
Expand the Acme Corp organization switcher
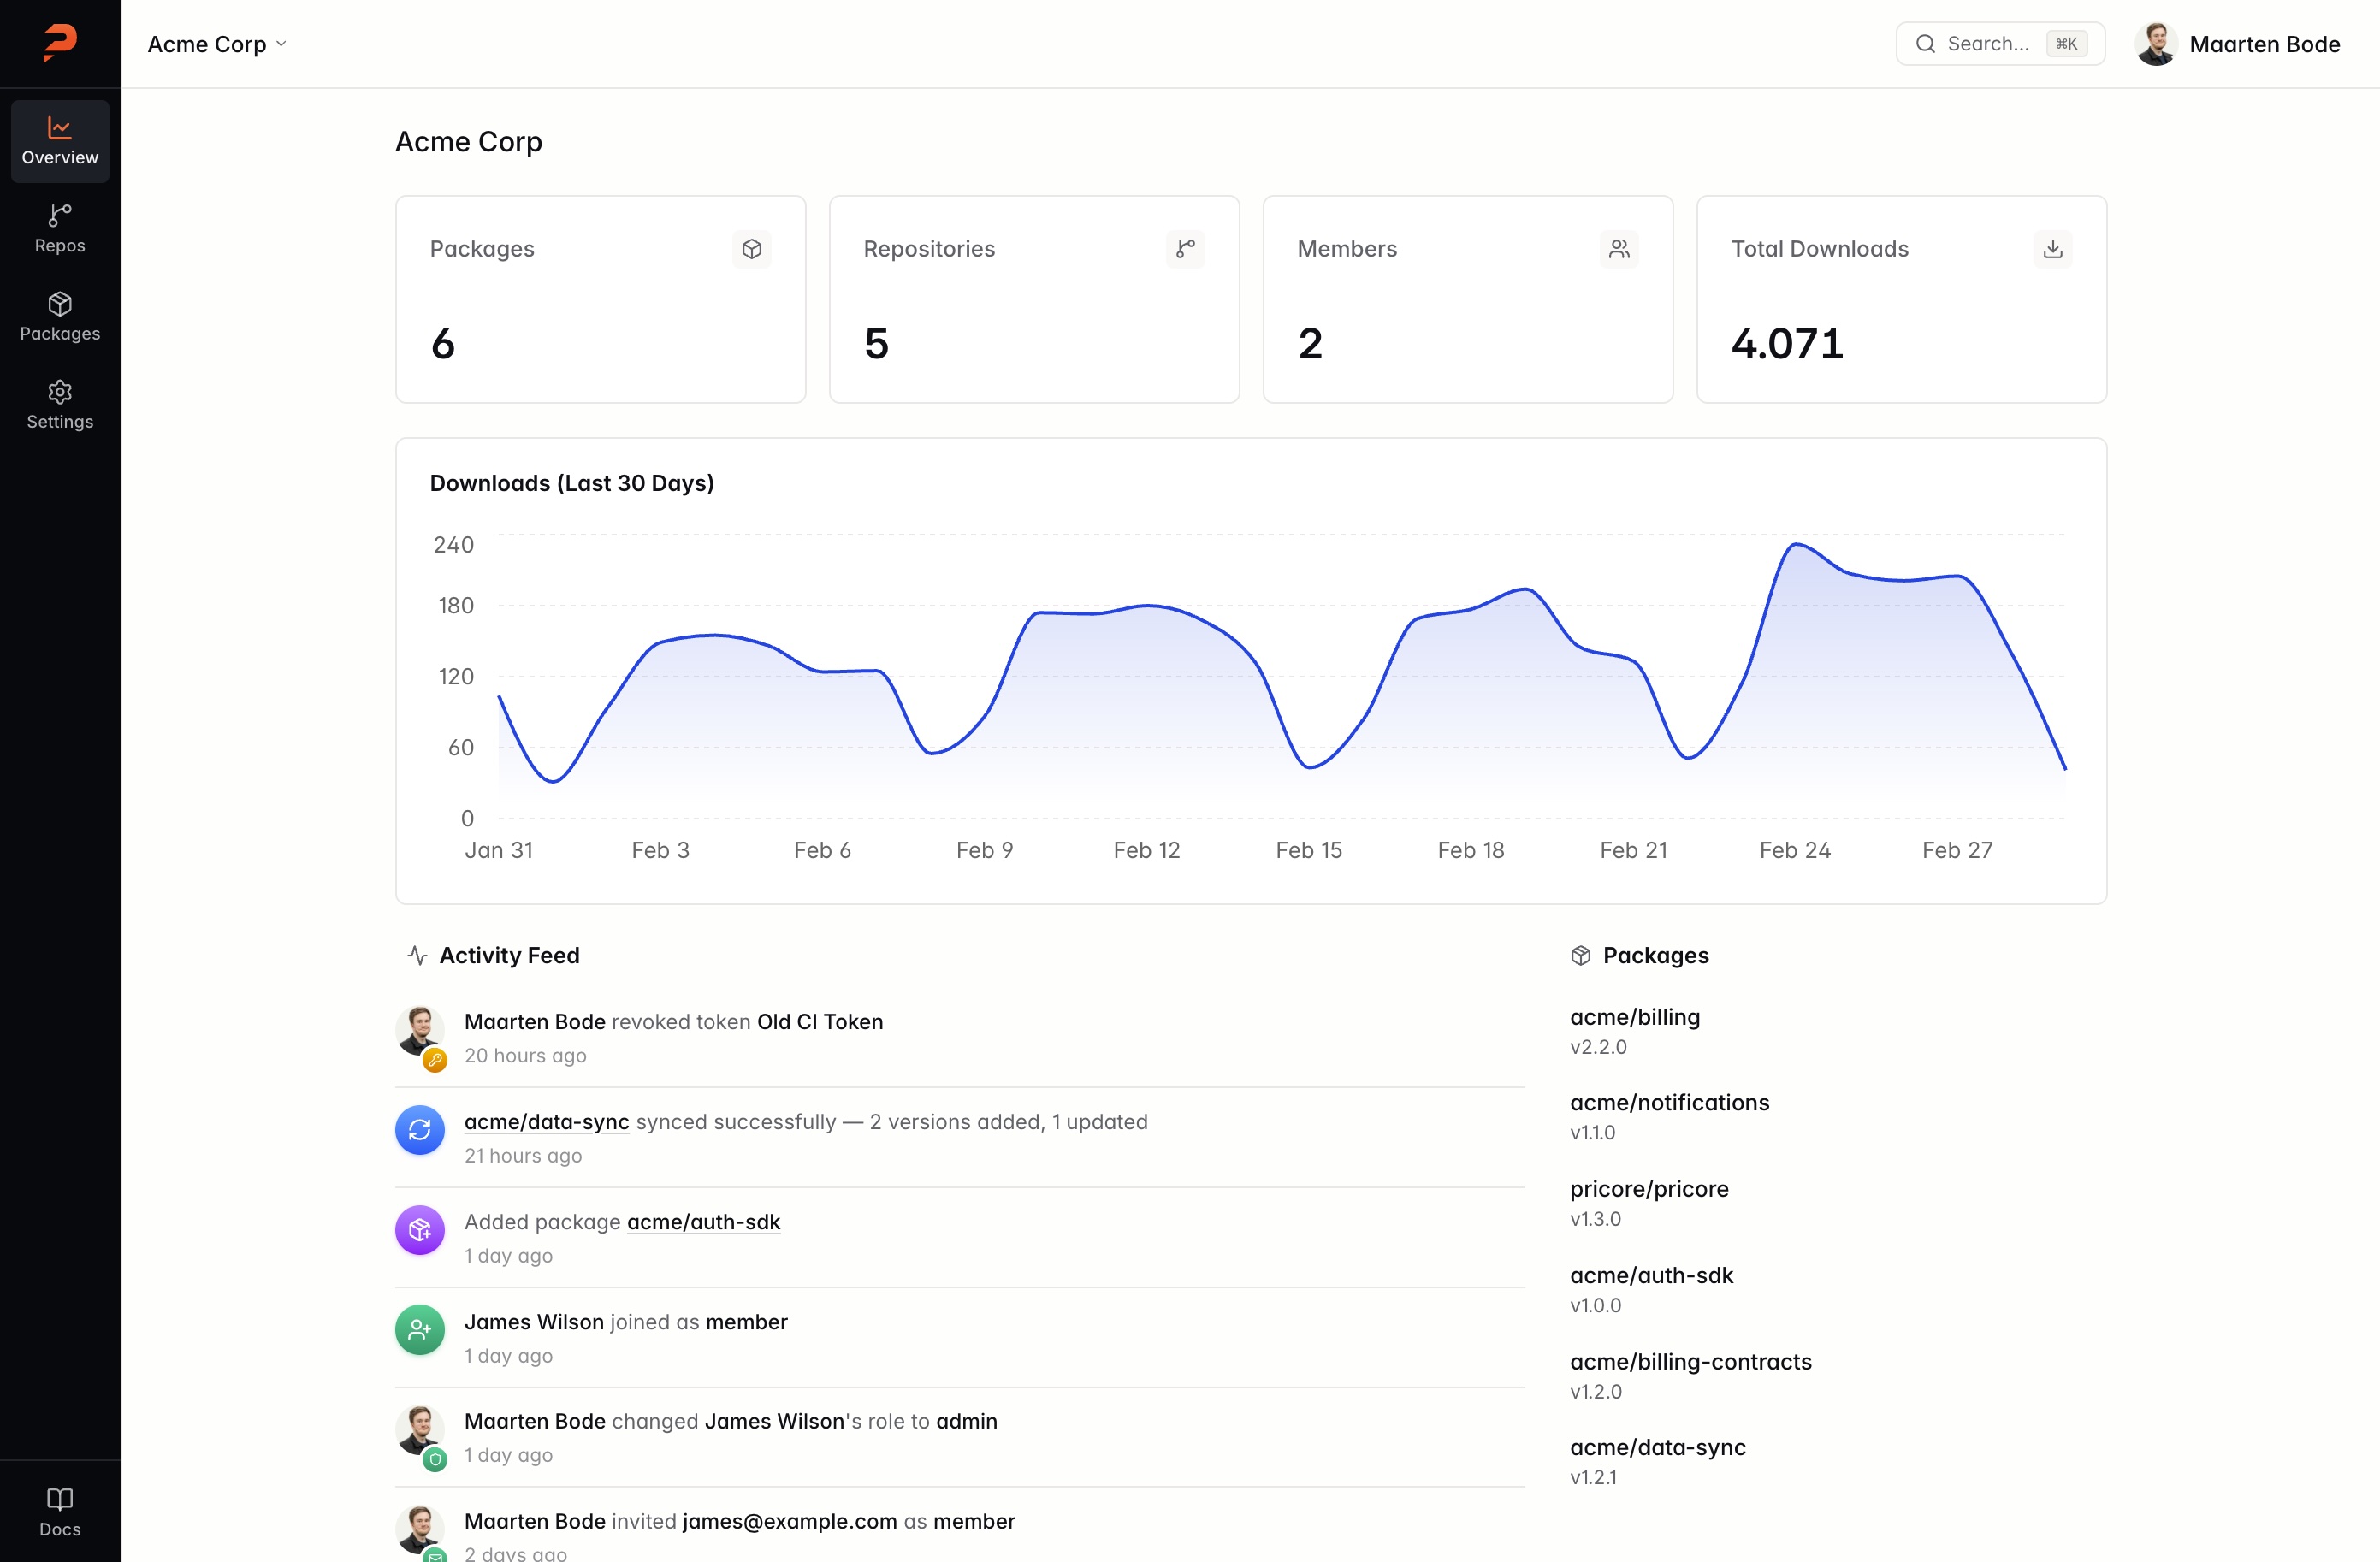[x=216, y=43]
